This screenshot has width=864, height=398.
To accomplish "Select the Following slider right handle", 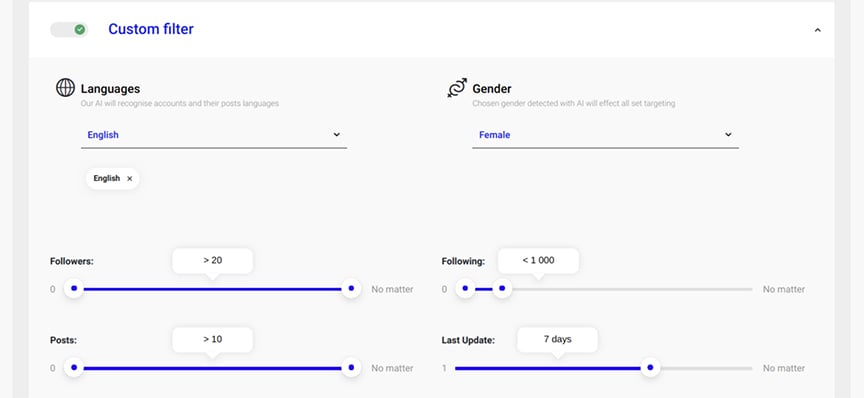I will [x=502, y=288].
